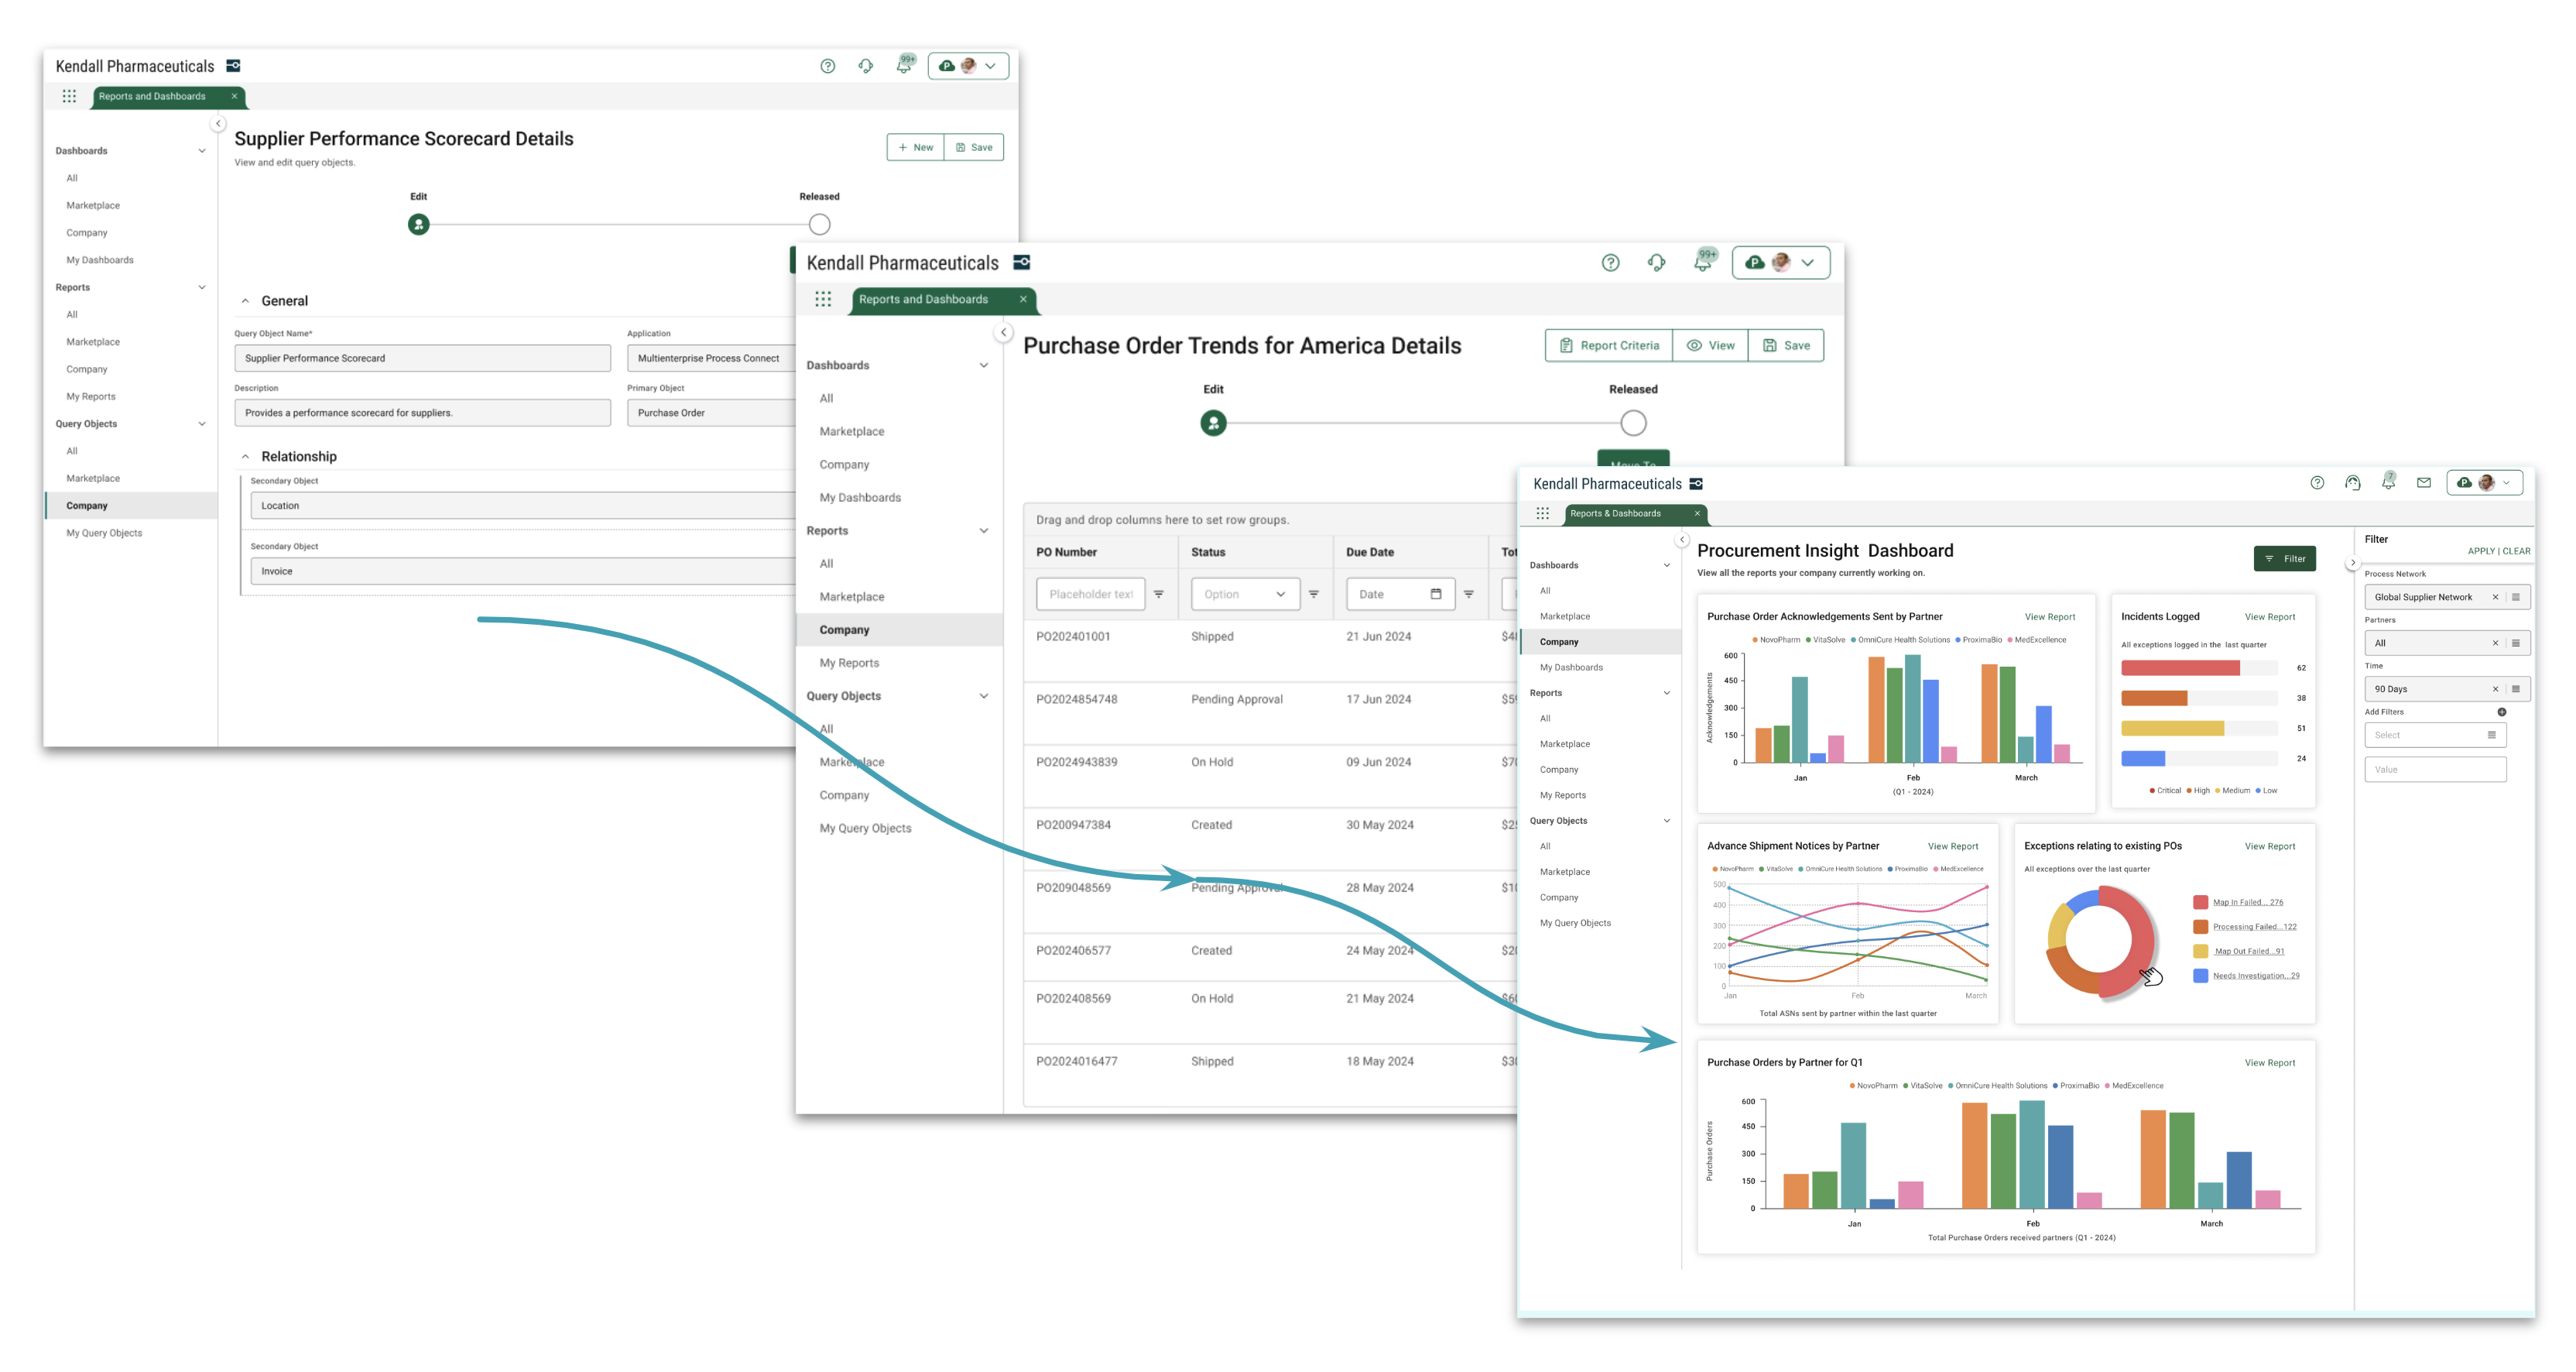The height and width of the screenshot is (1372, 2576).
Task: Open Status Option dropdown in PO table
Action: coord(1245,594)
